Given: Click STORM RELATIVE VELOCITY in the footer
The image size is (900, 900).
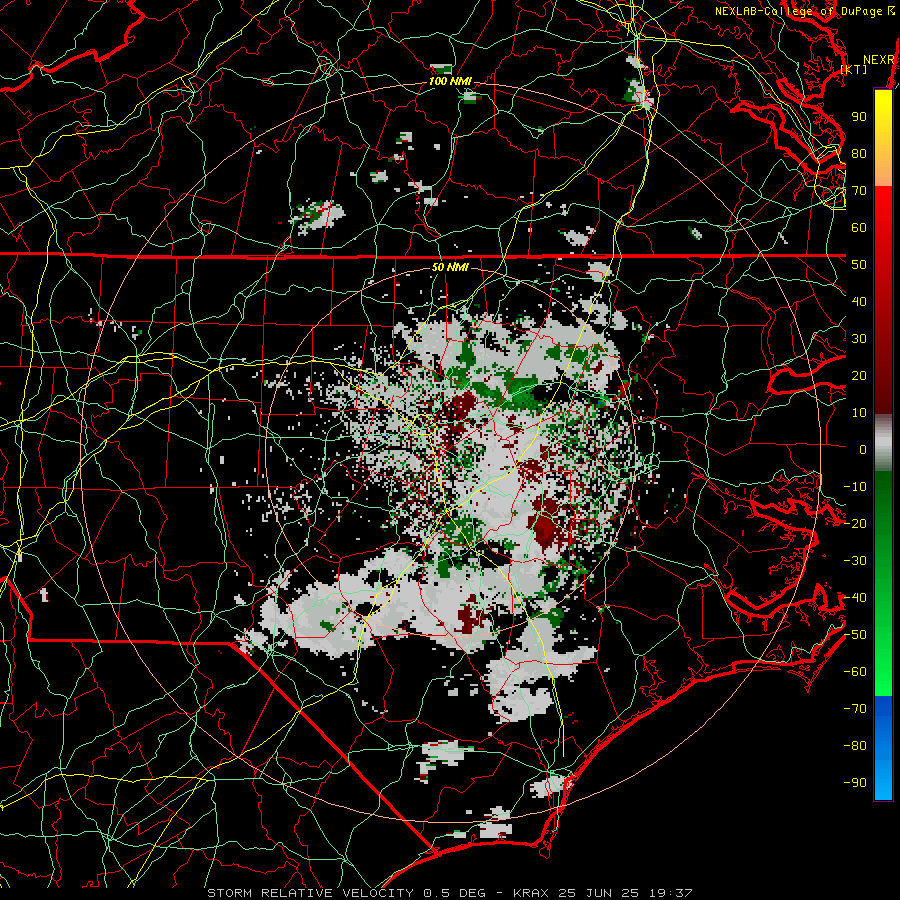Looking at the screenshot, I should 310,893.
